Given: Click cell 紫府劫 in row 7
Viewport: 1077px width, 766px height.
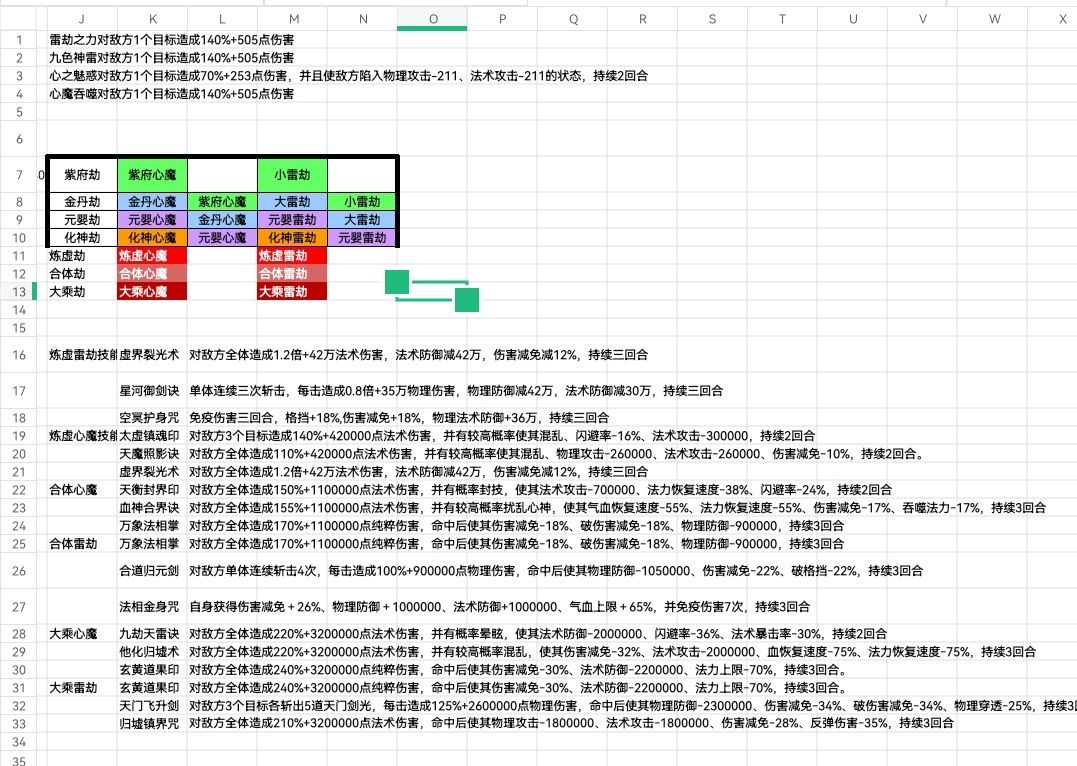Looking at the screenshot, I should click(x=82, y=175).
